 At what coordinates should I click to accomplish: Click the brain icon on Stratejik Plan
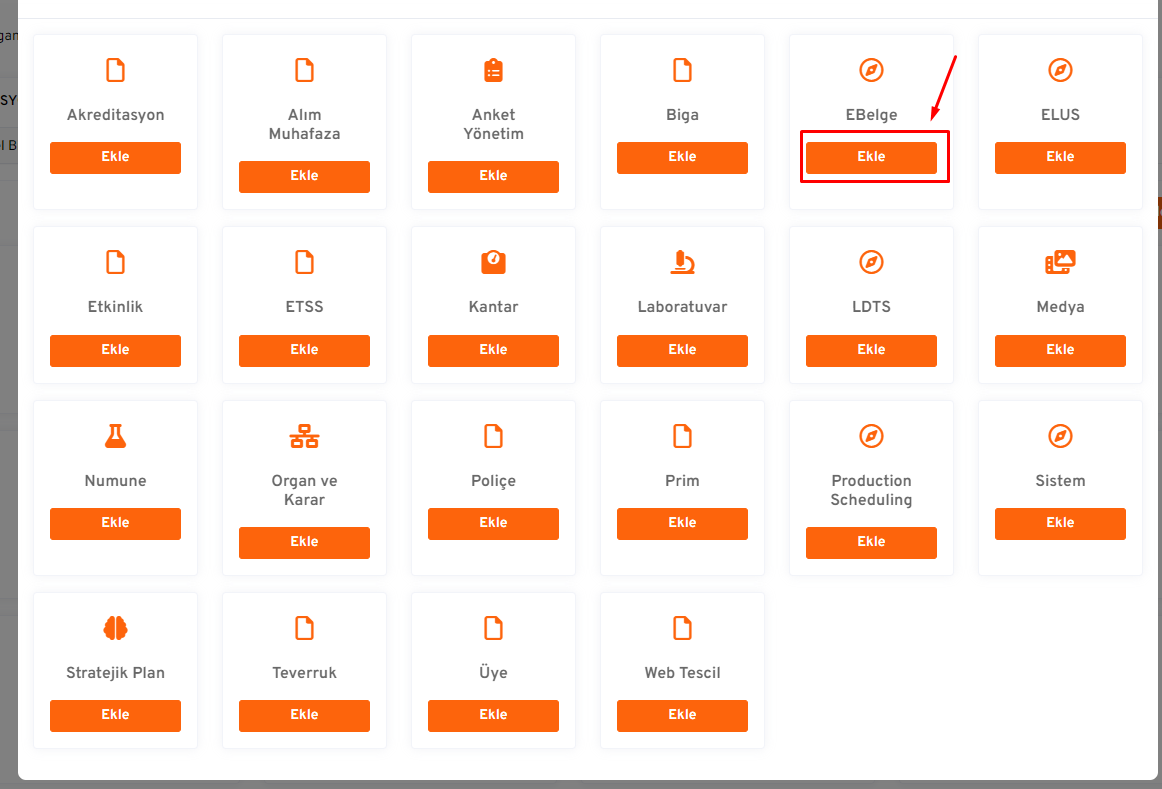point(115,628)
